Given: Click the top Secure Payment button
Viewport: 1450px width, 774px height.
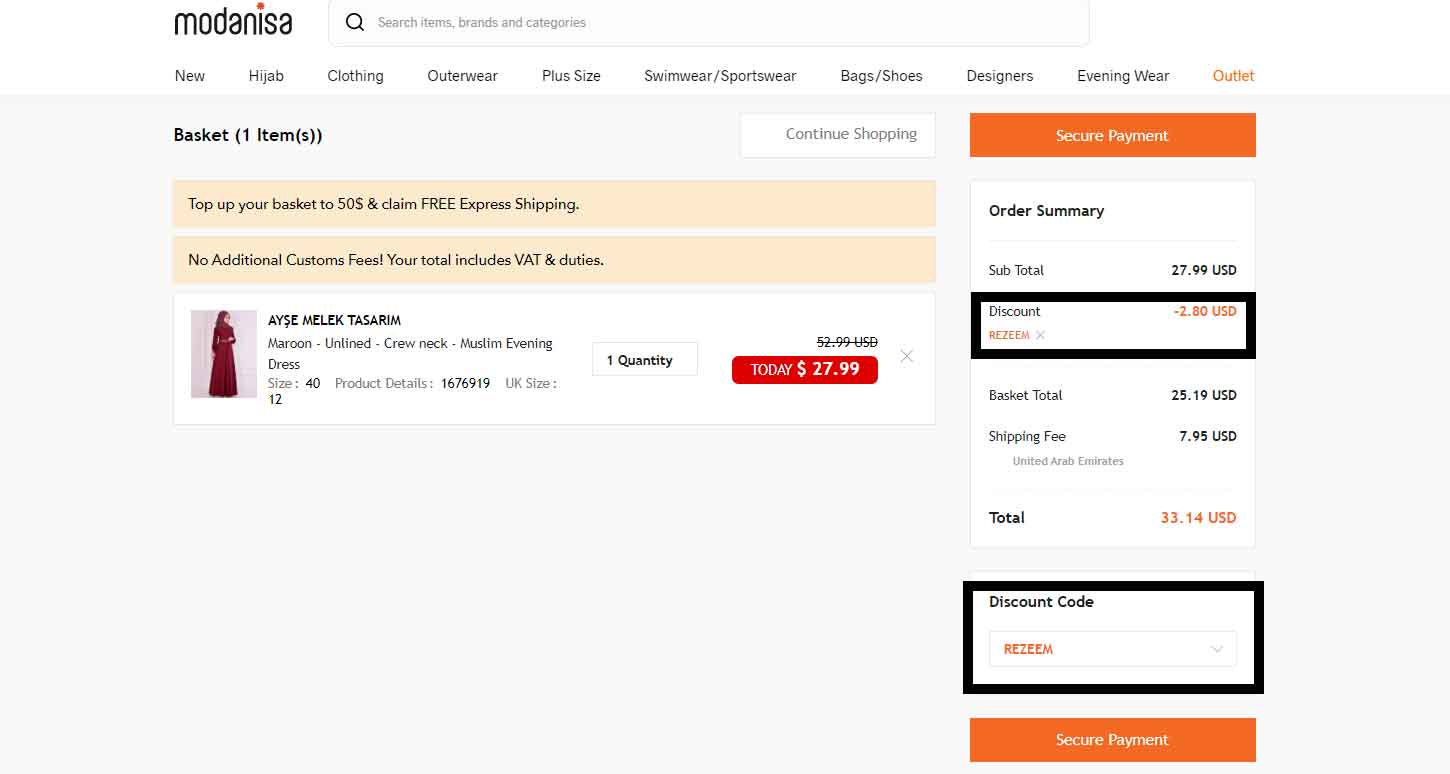Looking at the screenshot, I should tap(1111, 135).
